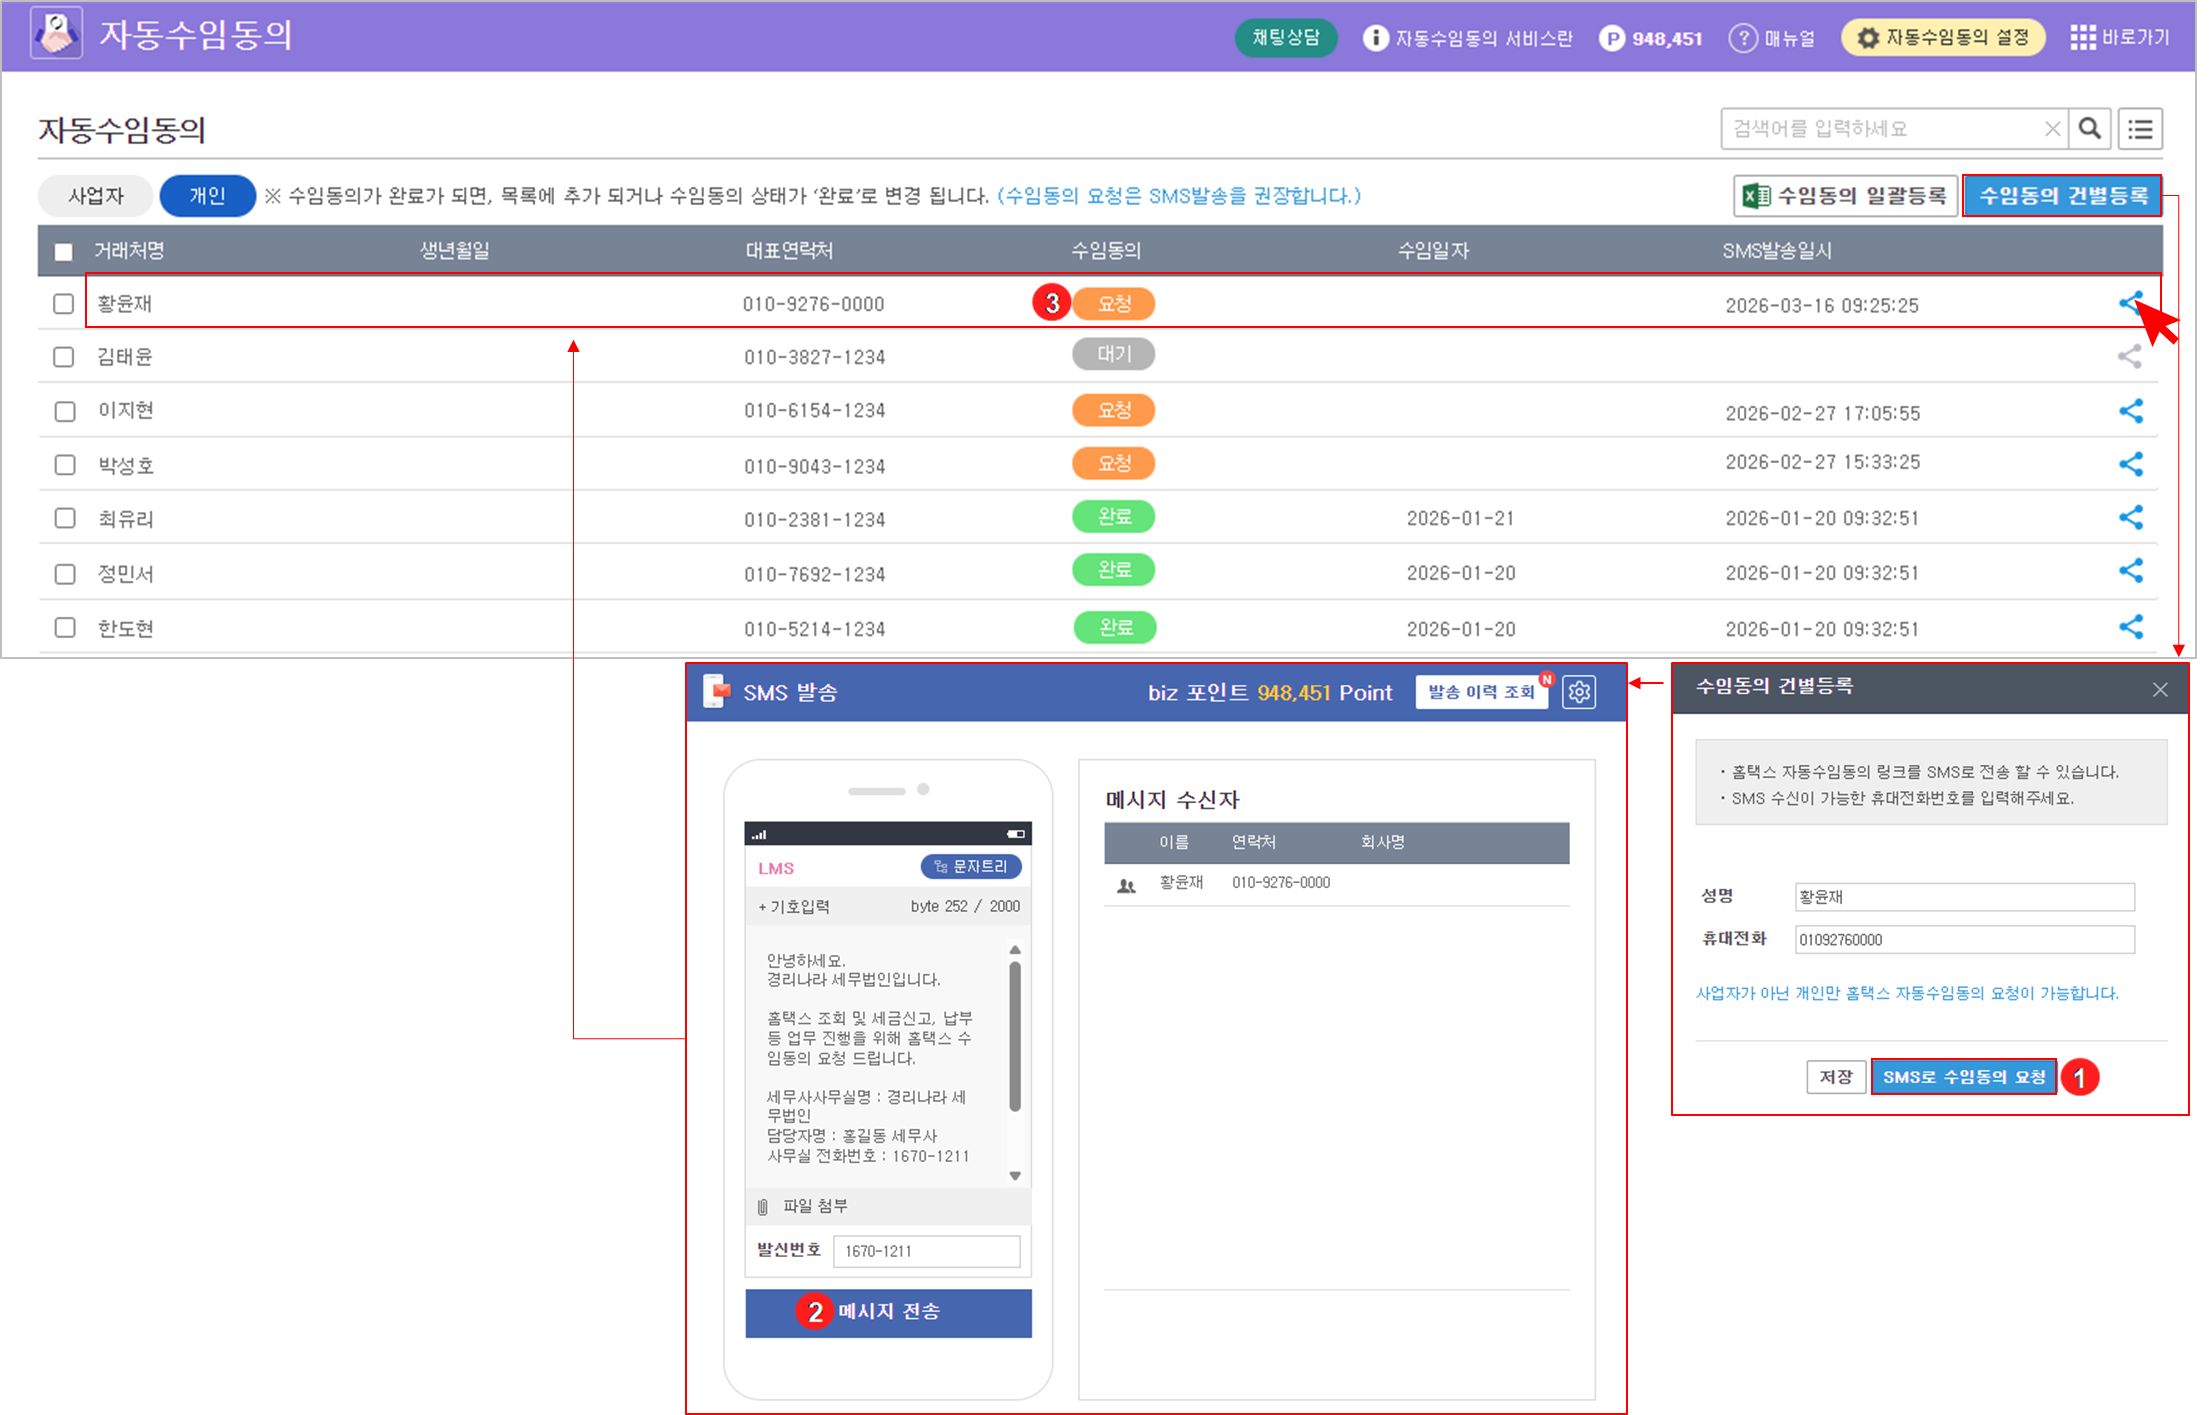The width and height of the screenshot is (2211, 1415).
Task: Switch to the 사업자 tab
Action: (x=96, y=196)
